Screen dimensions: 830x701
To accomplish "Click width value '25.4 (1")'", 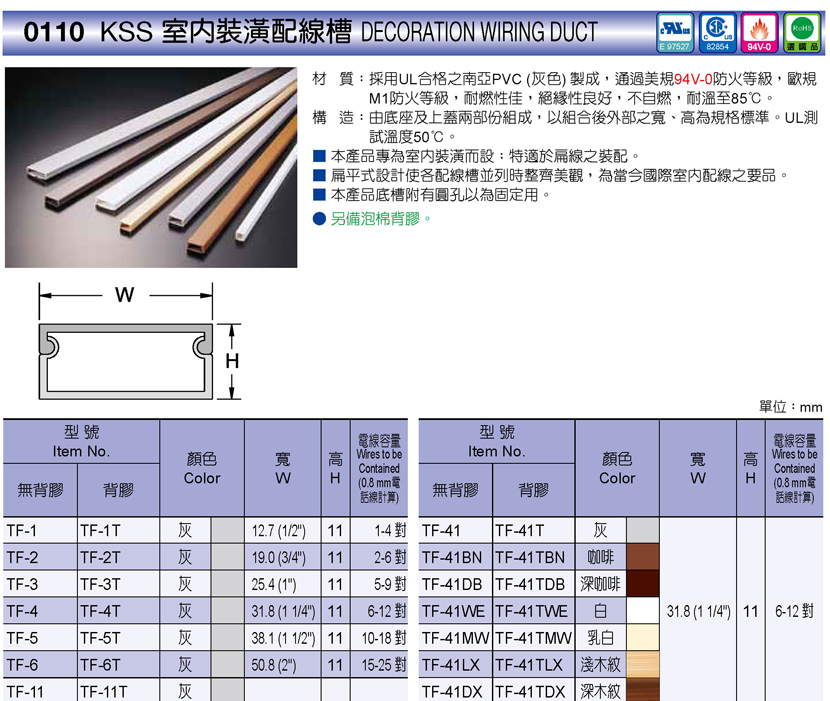I will point(274,584).
